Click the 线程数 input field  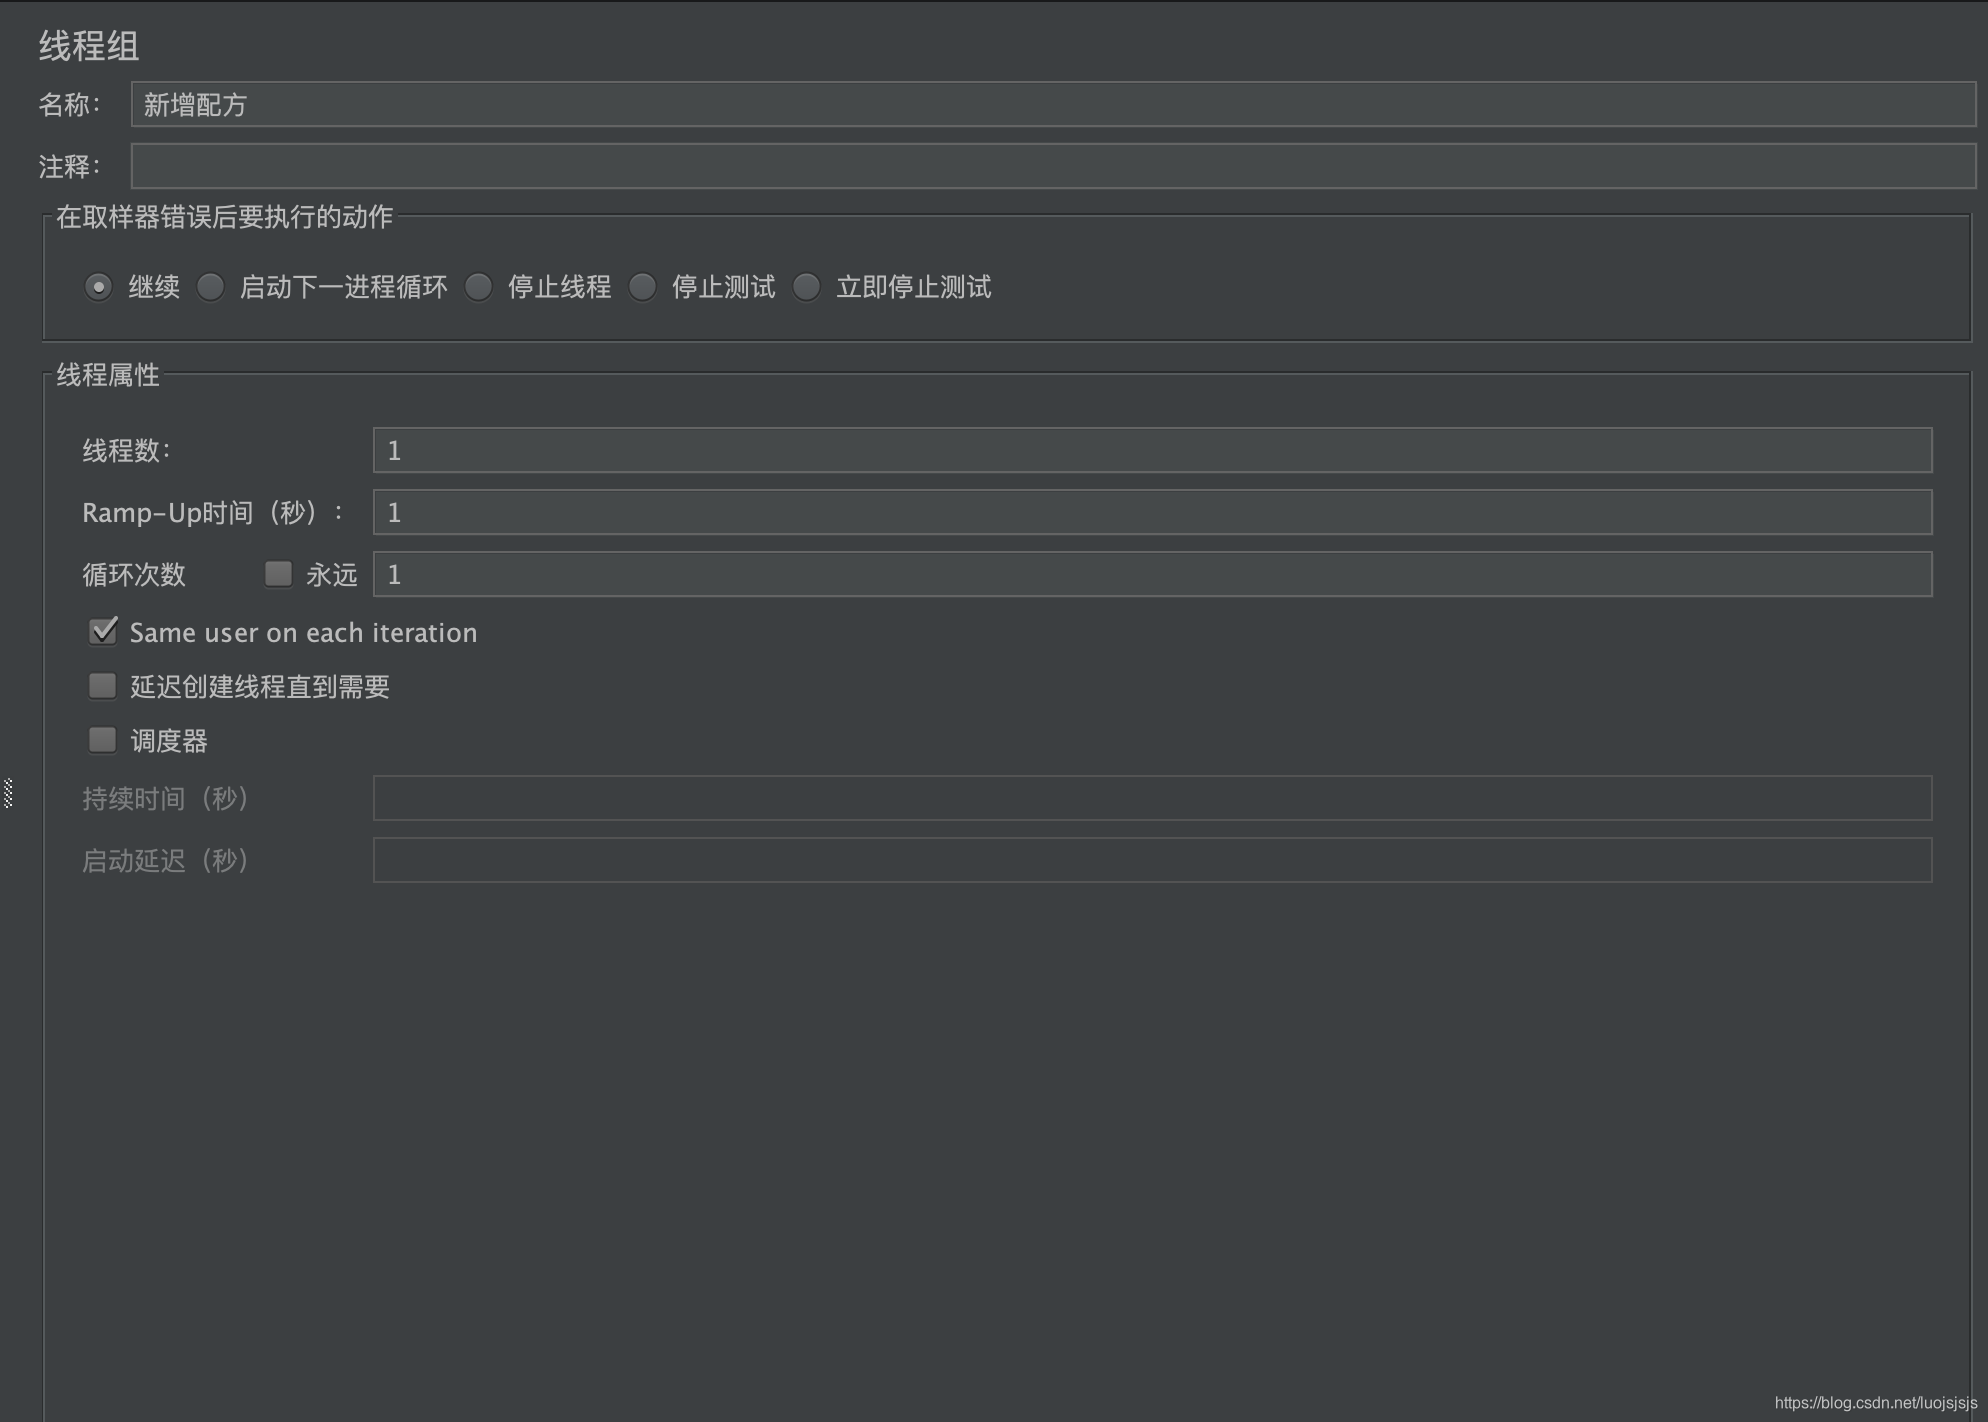point(1152,450)
